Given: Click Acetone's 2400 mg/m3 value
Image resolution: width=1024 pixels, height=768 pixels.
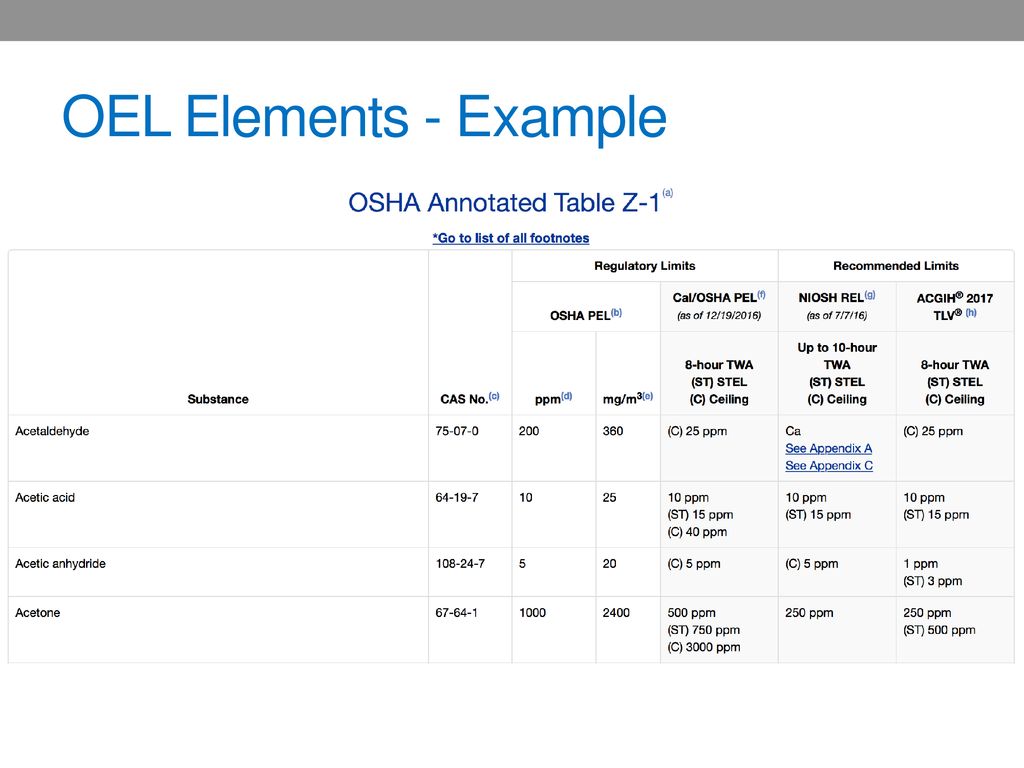Looking at the screenshot, I should (x=616, y=613).
